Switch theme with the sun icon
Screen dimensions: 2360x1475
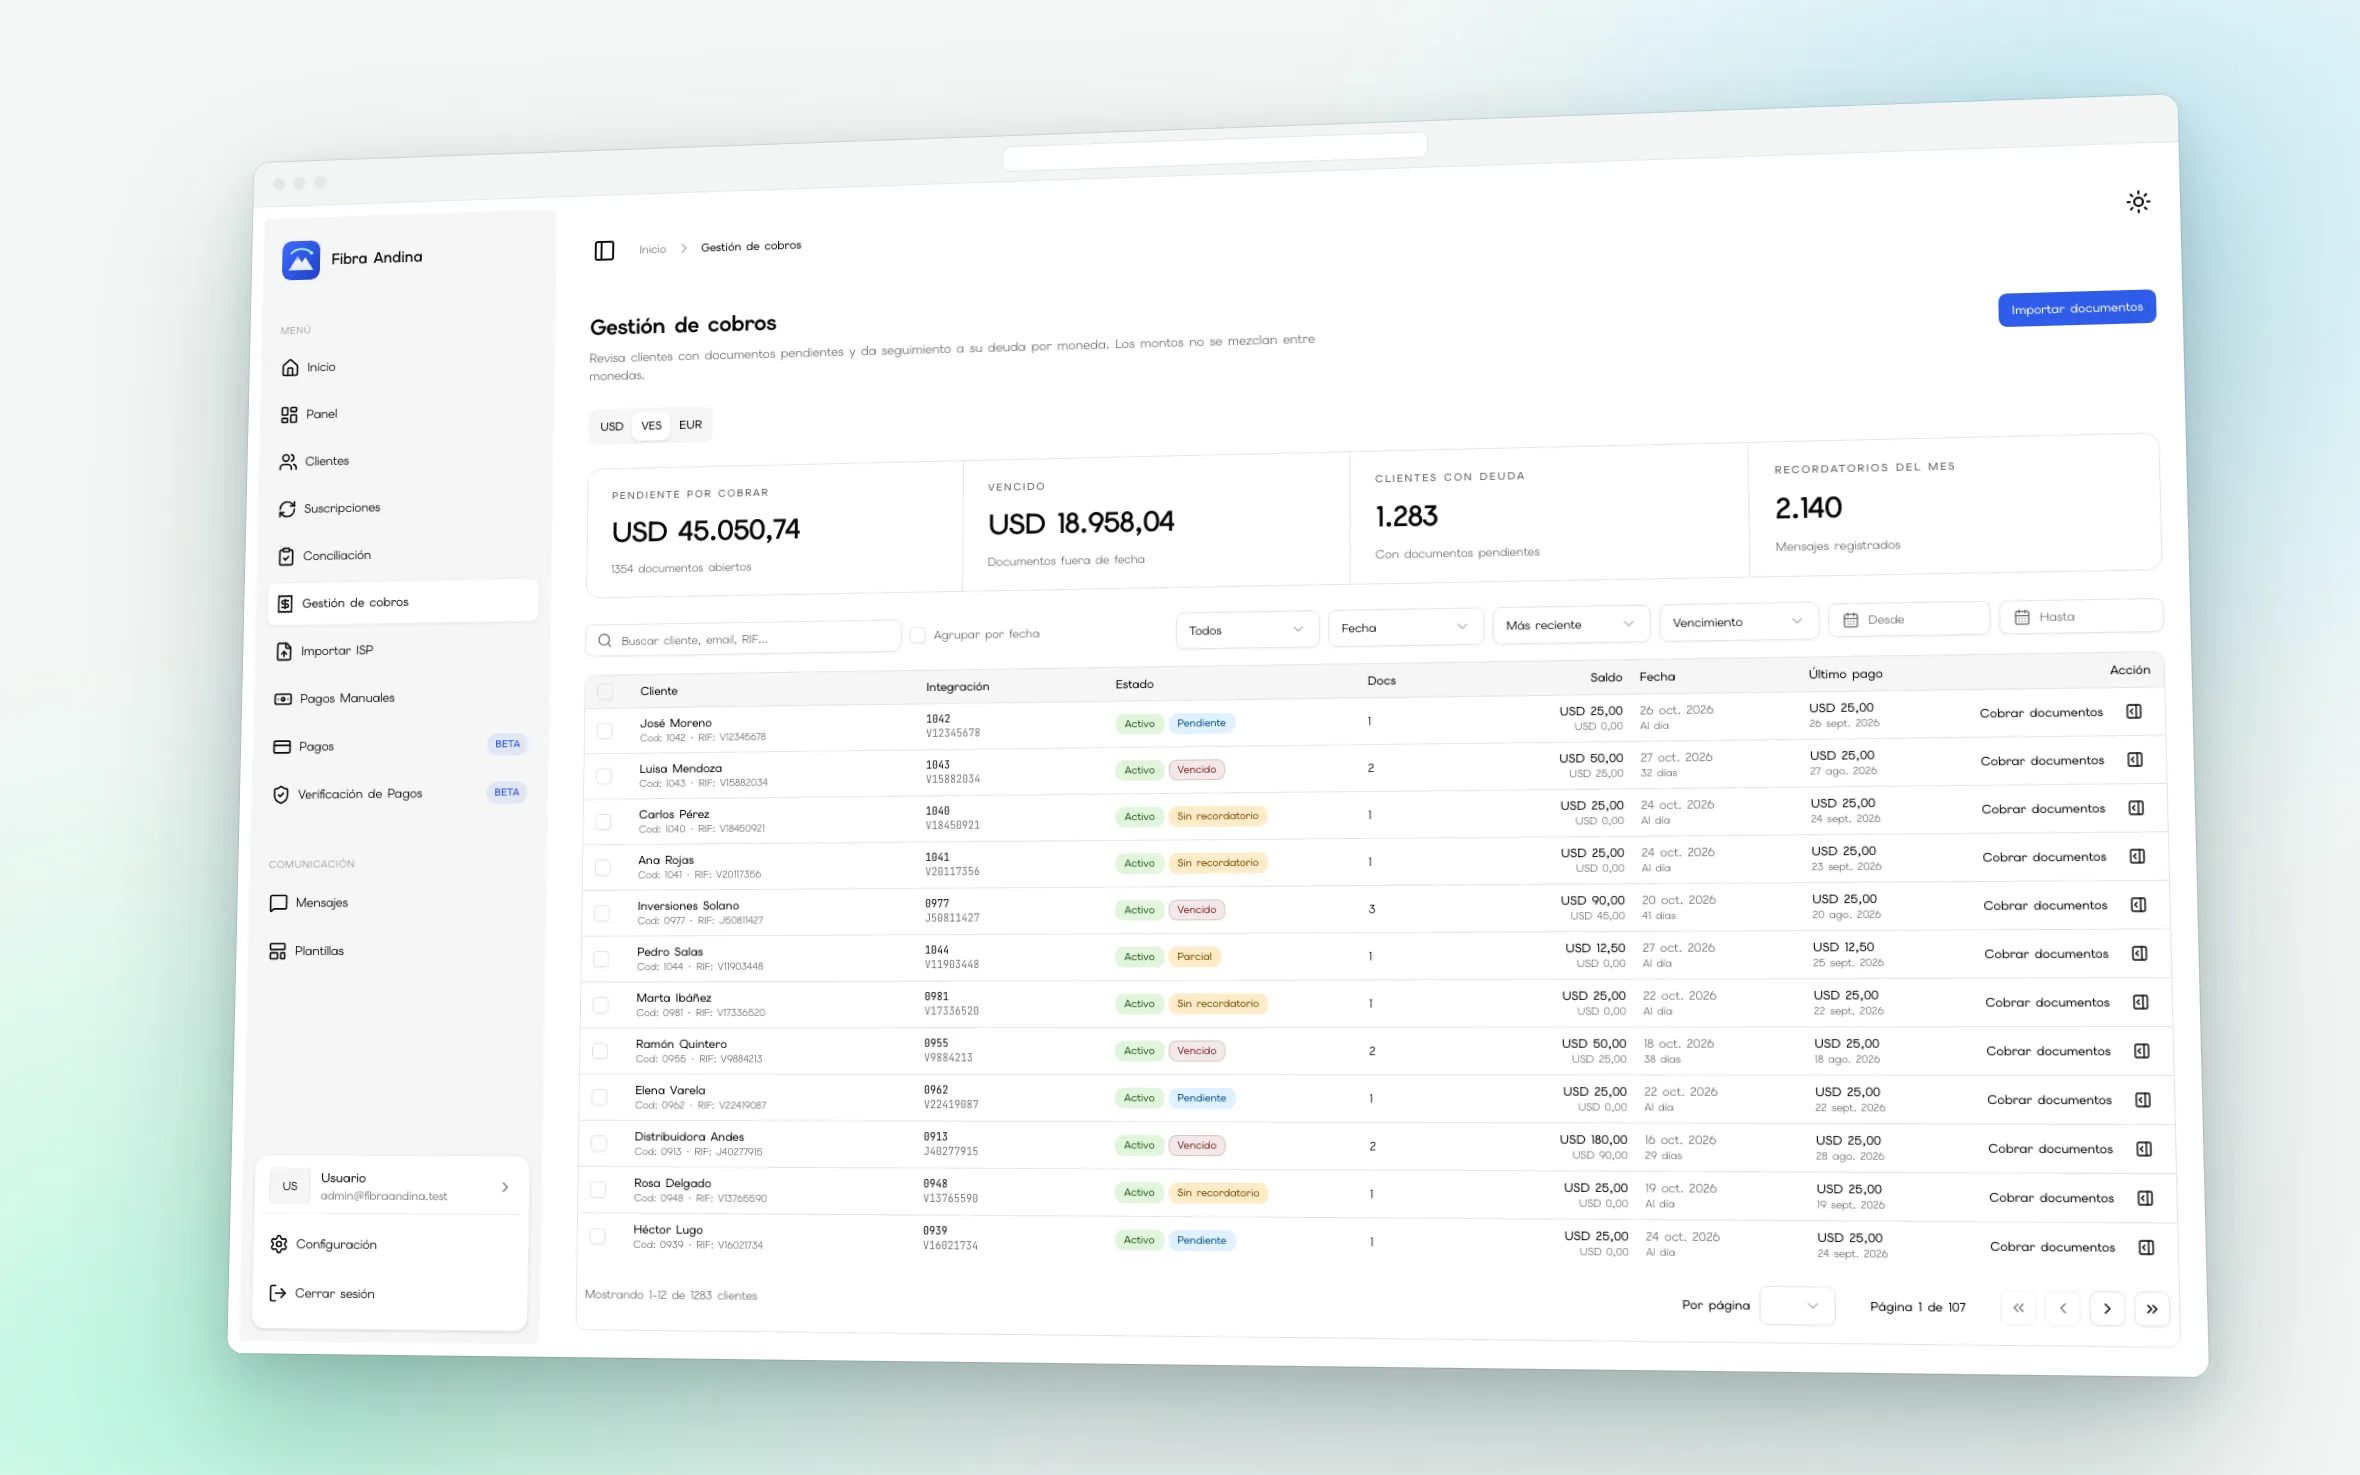(x=2138, y=202)
